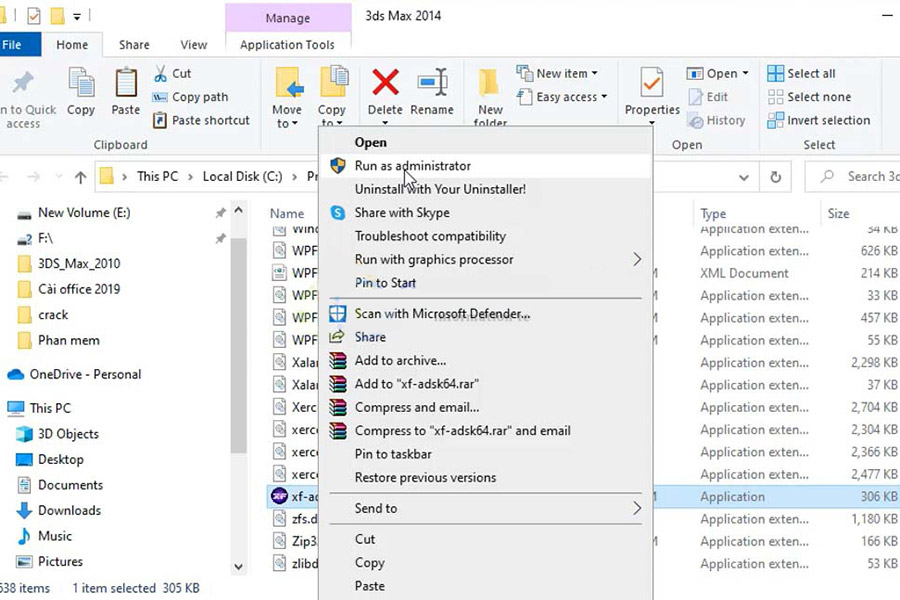Click the Select none icon
The width and height of the screenshot is (900, 600).
pos(775,97)
